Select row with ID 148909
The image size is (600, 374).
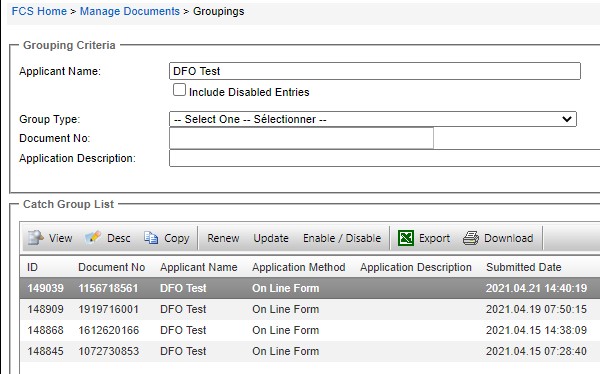click(310, 309)
